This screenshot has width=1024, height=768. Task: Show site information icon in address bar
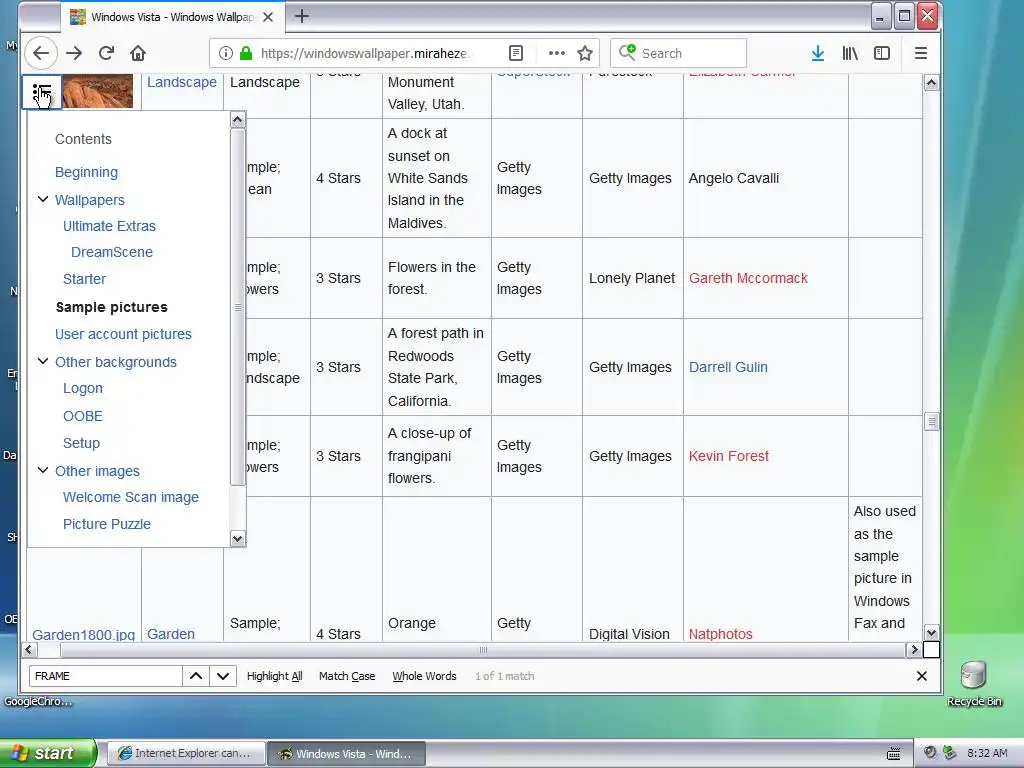[x=225, y=54]
